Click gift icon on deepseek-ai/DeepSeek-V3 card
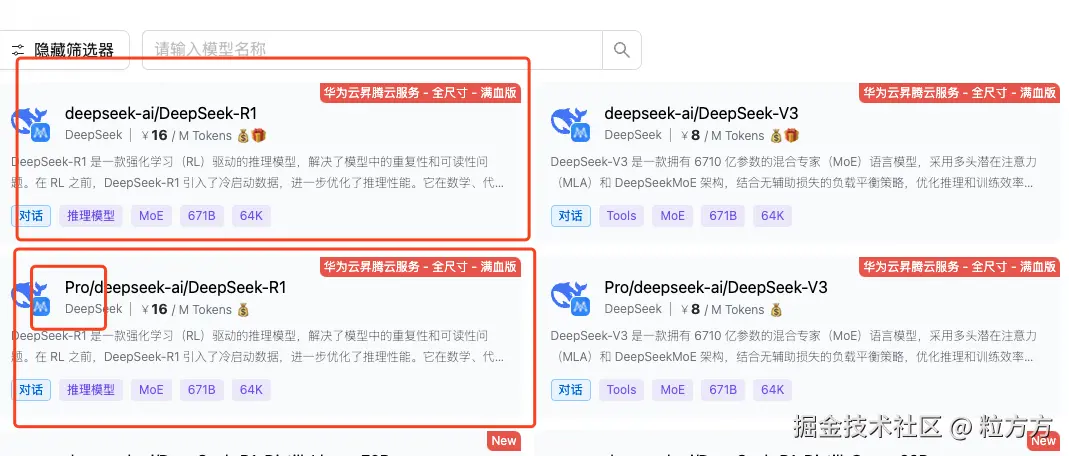1069x456 pixels. pyautogui.click(x=792, y=136)
